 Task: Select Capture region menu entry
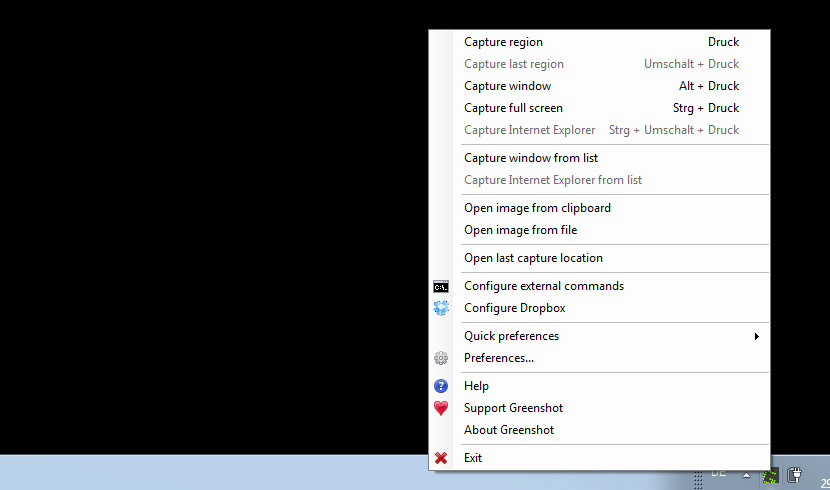tap(599, 42)
